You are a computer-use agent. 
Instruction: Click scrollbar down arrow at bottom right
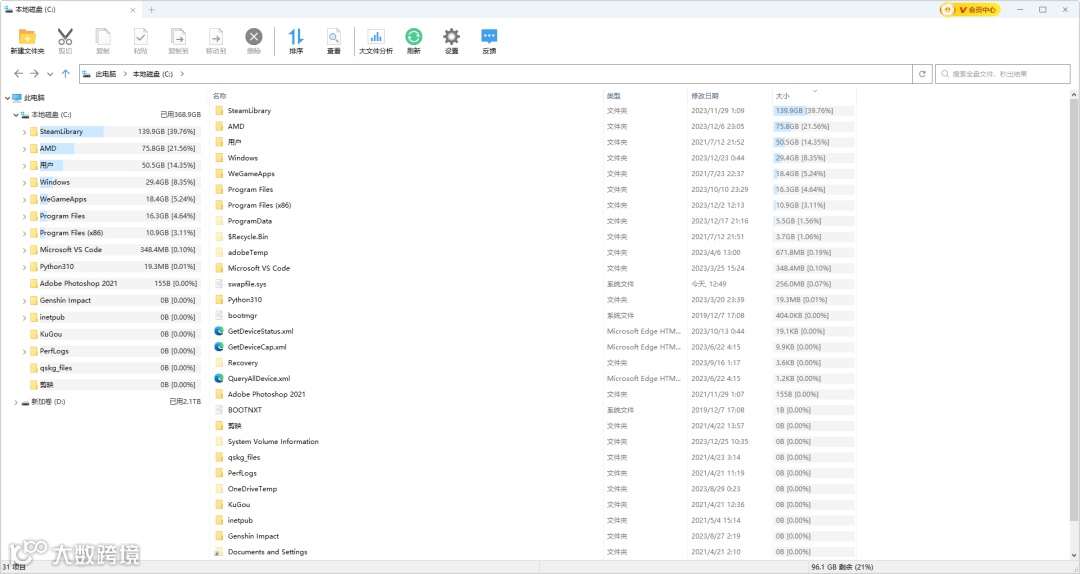point(1074,555)
